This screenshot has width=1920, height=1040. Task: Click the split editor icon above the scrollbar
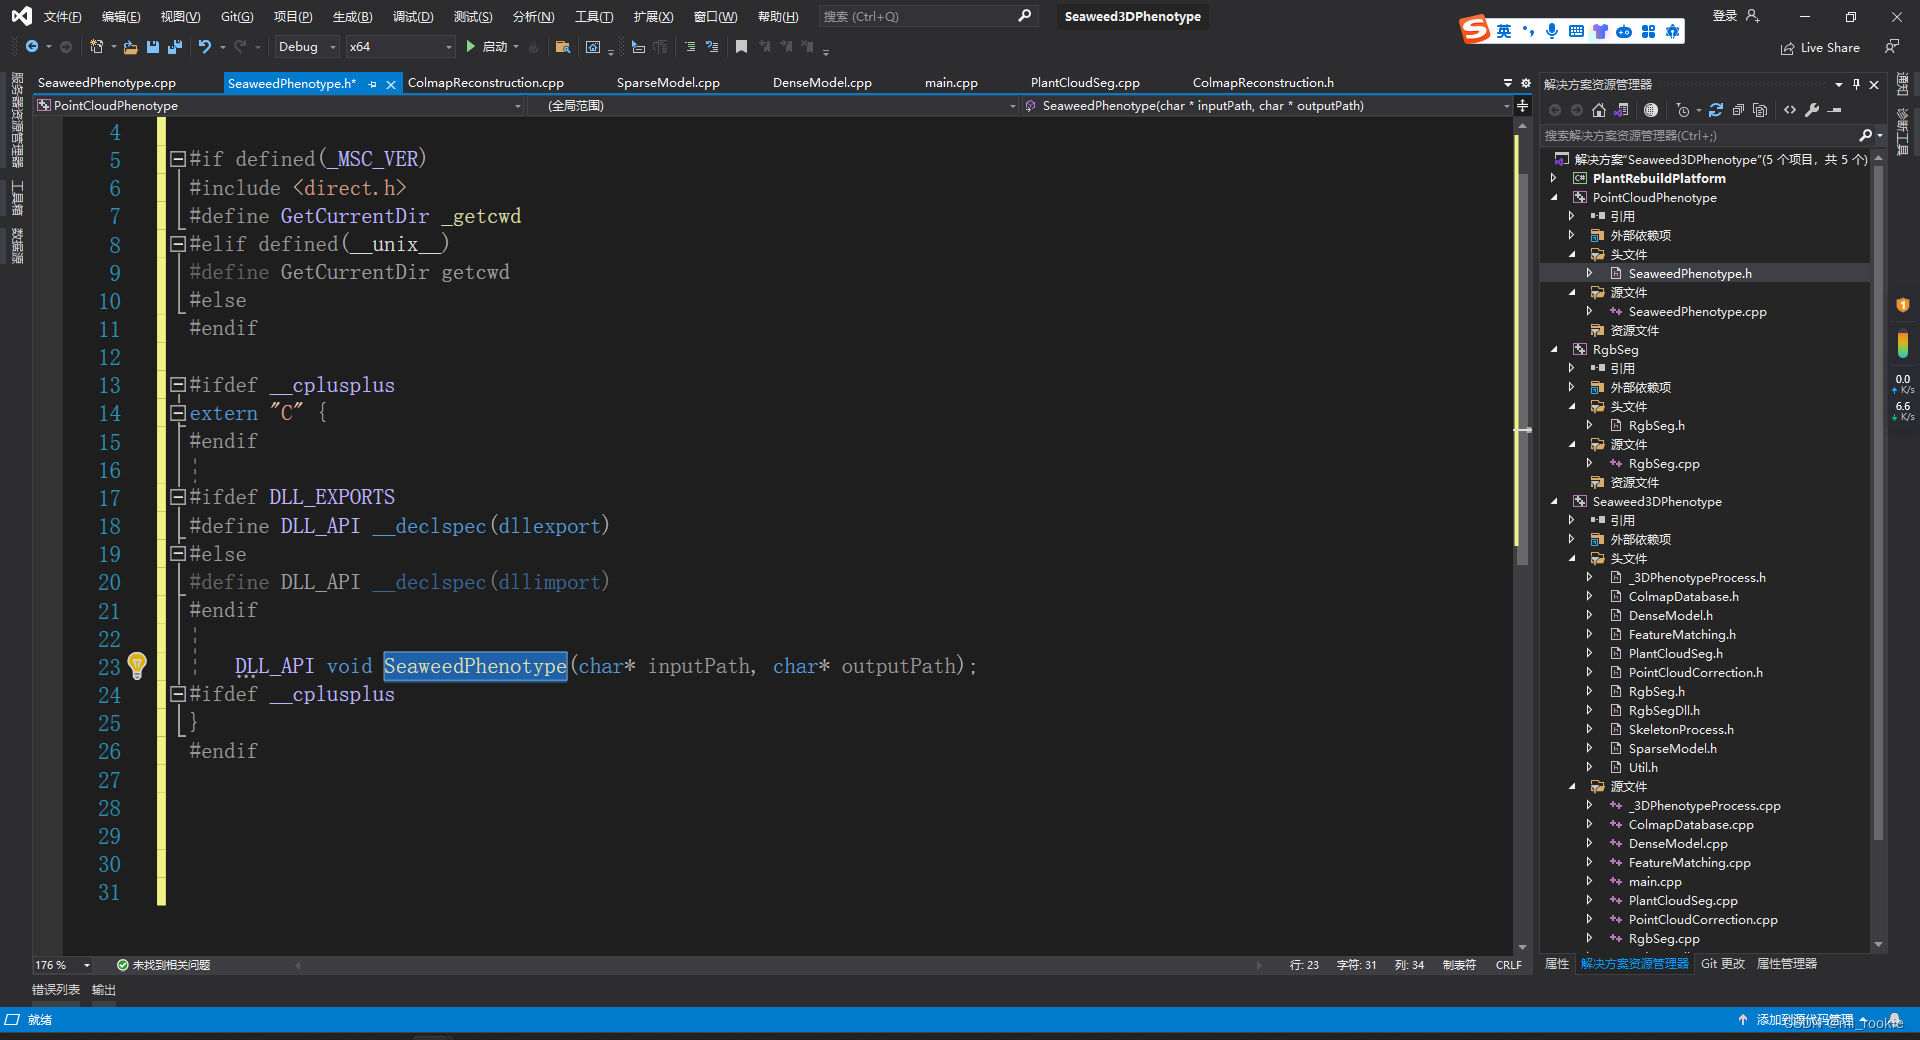tap(1522, 105)
